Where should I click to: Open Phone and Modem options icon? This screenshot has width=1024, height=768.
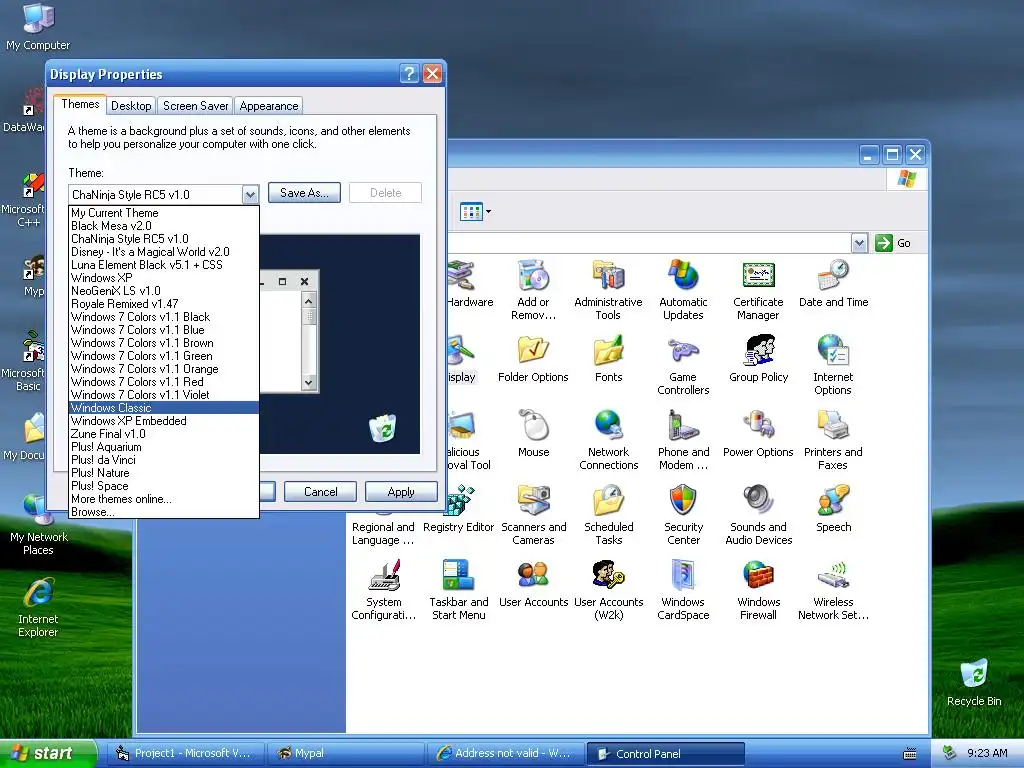(x=683, y=440)
